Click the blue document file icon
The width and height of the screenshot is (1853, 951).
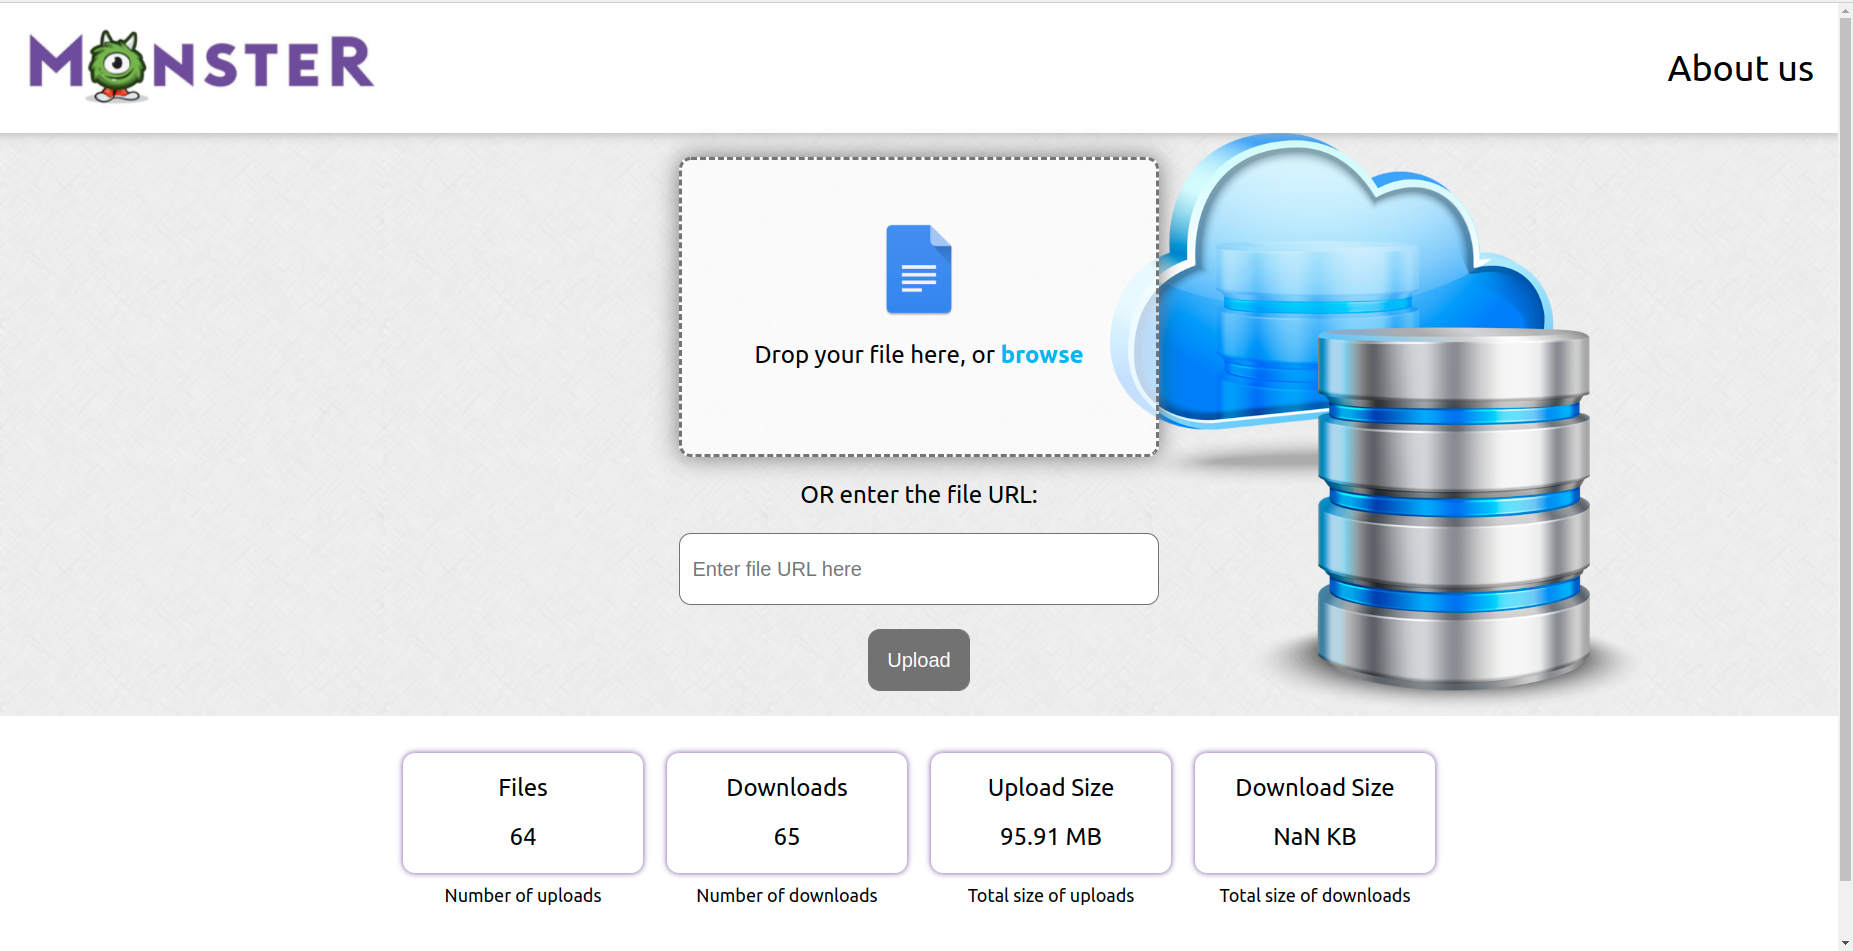(x=919, y=269)
